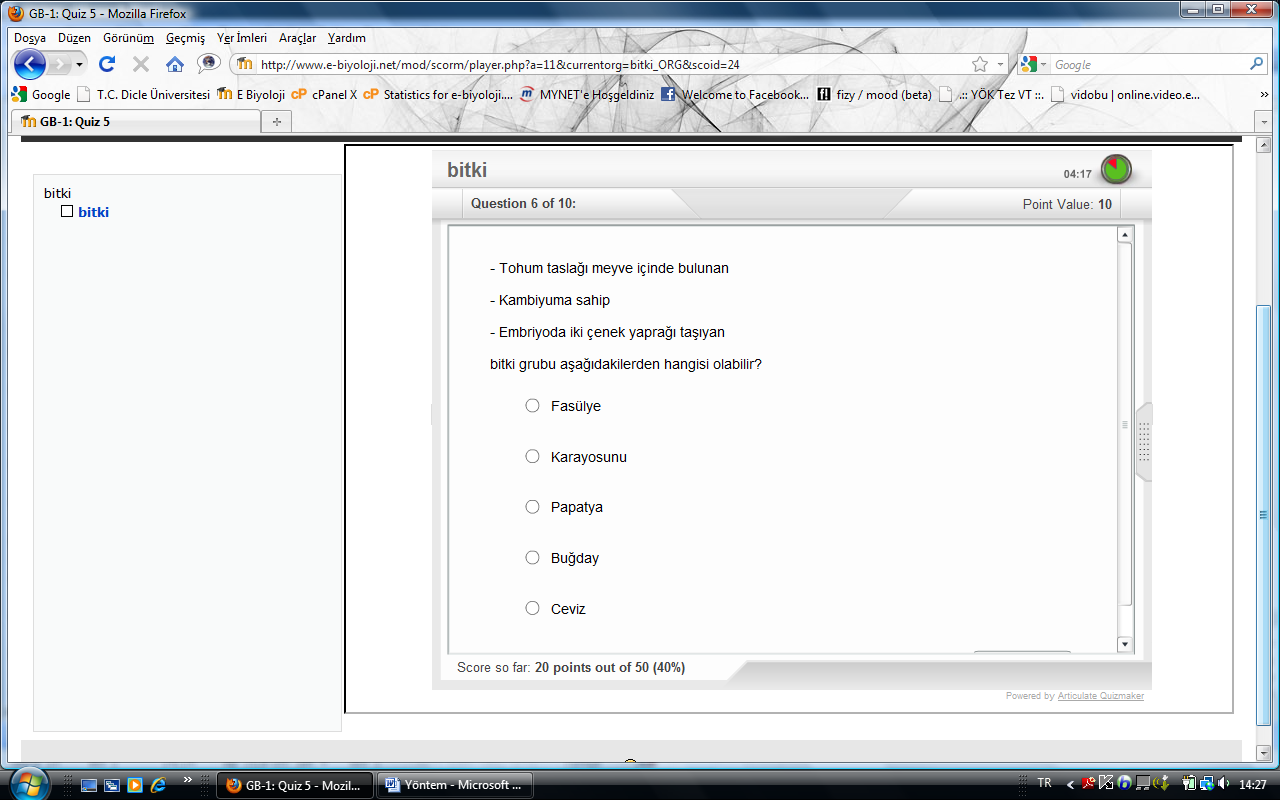This screenshot has width=1280, height=800.
Task: Open the Google bookmark
Action: tap(41, 95)
